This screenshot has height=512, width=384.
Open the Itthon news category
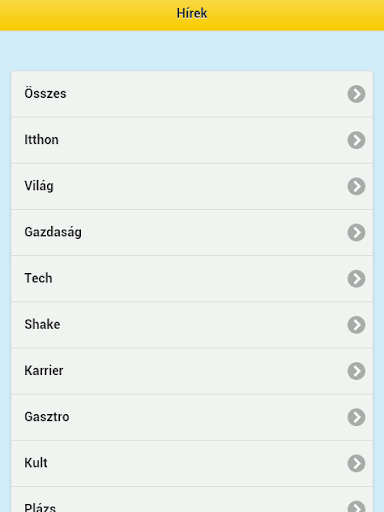[192, 140]
